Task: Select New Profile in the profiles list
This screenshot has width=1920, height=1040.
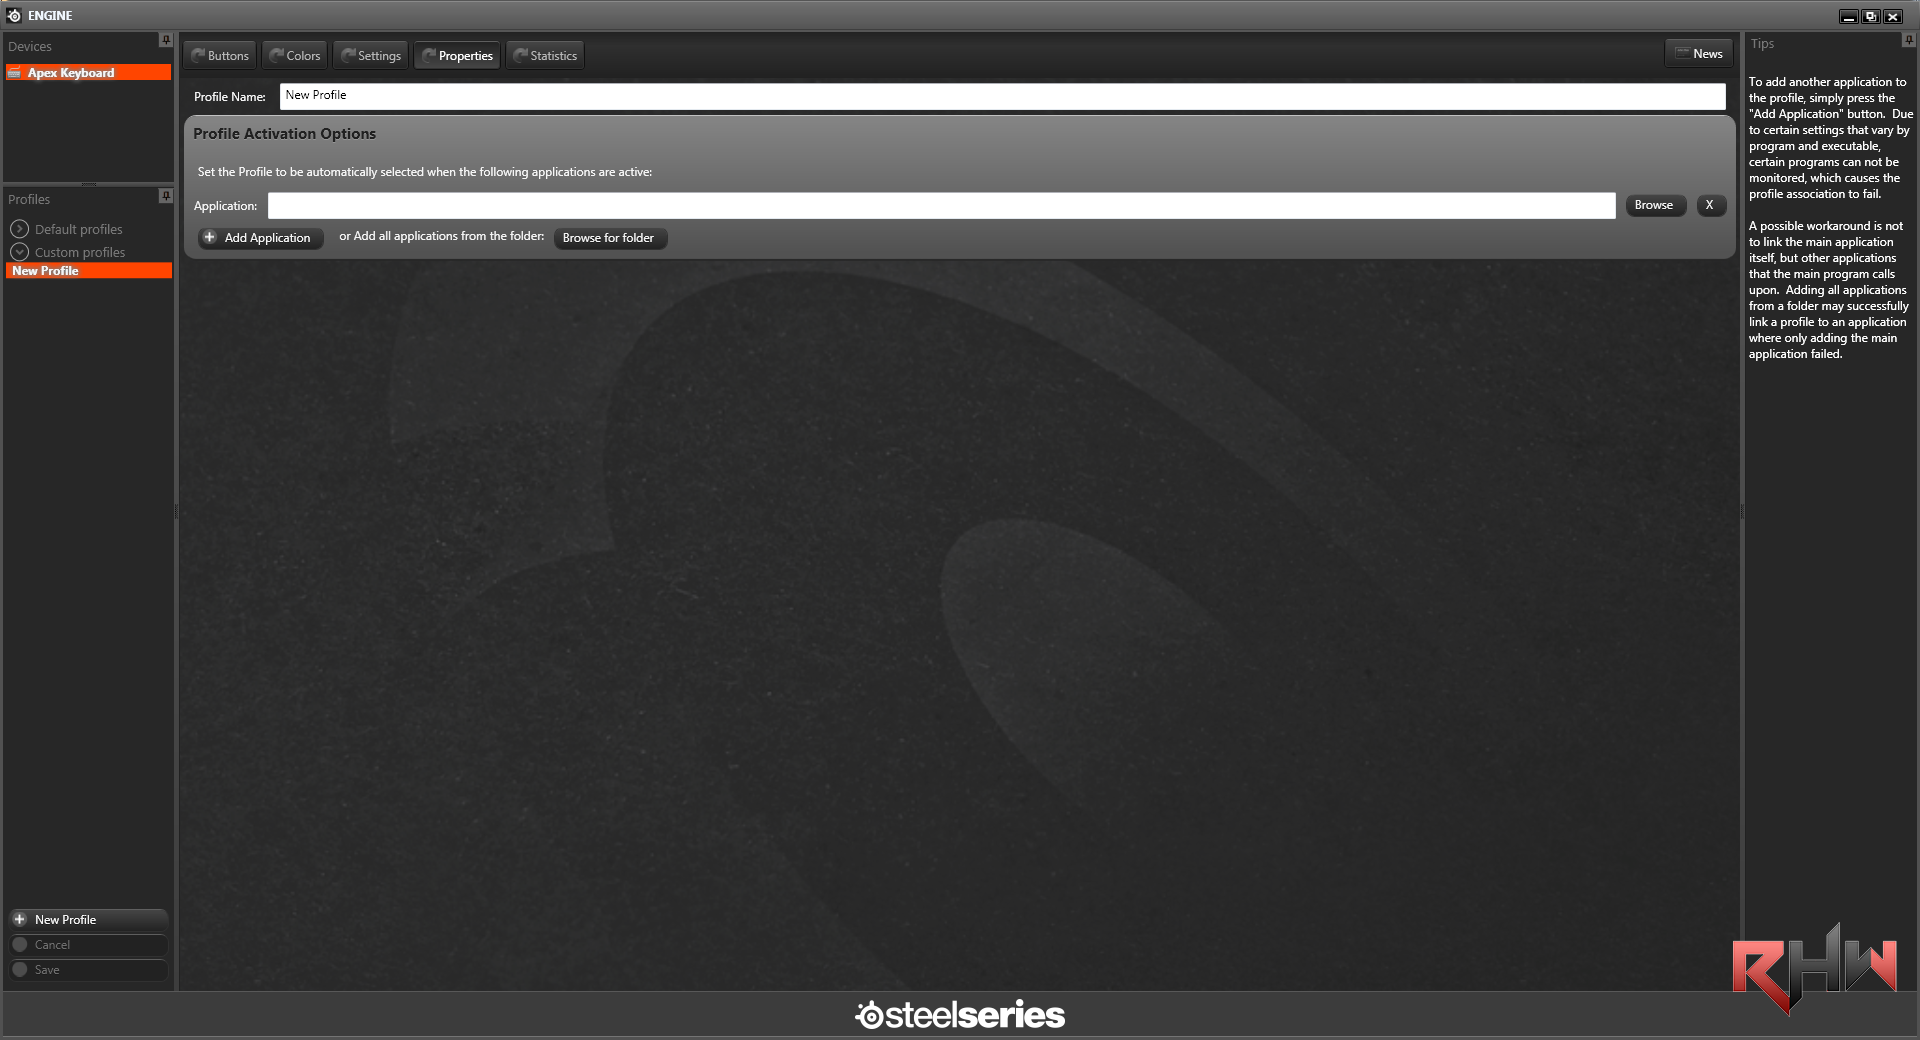Action: pyautogui.click(x=88, y=271)
